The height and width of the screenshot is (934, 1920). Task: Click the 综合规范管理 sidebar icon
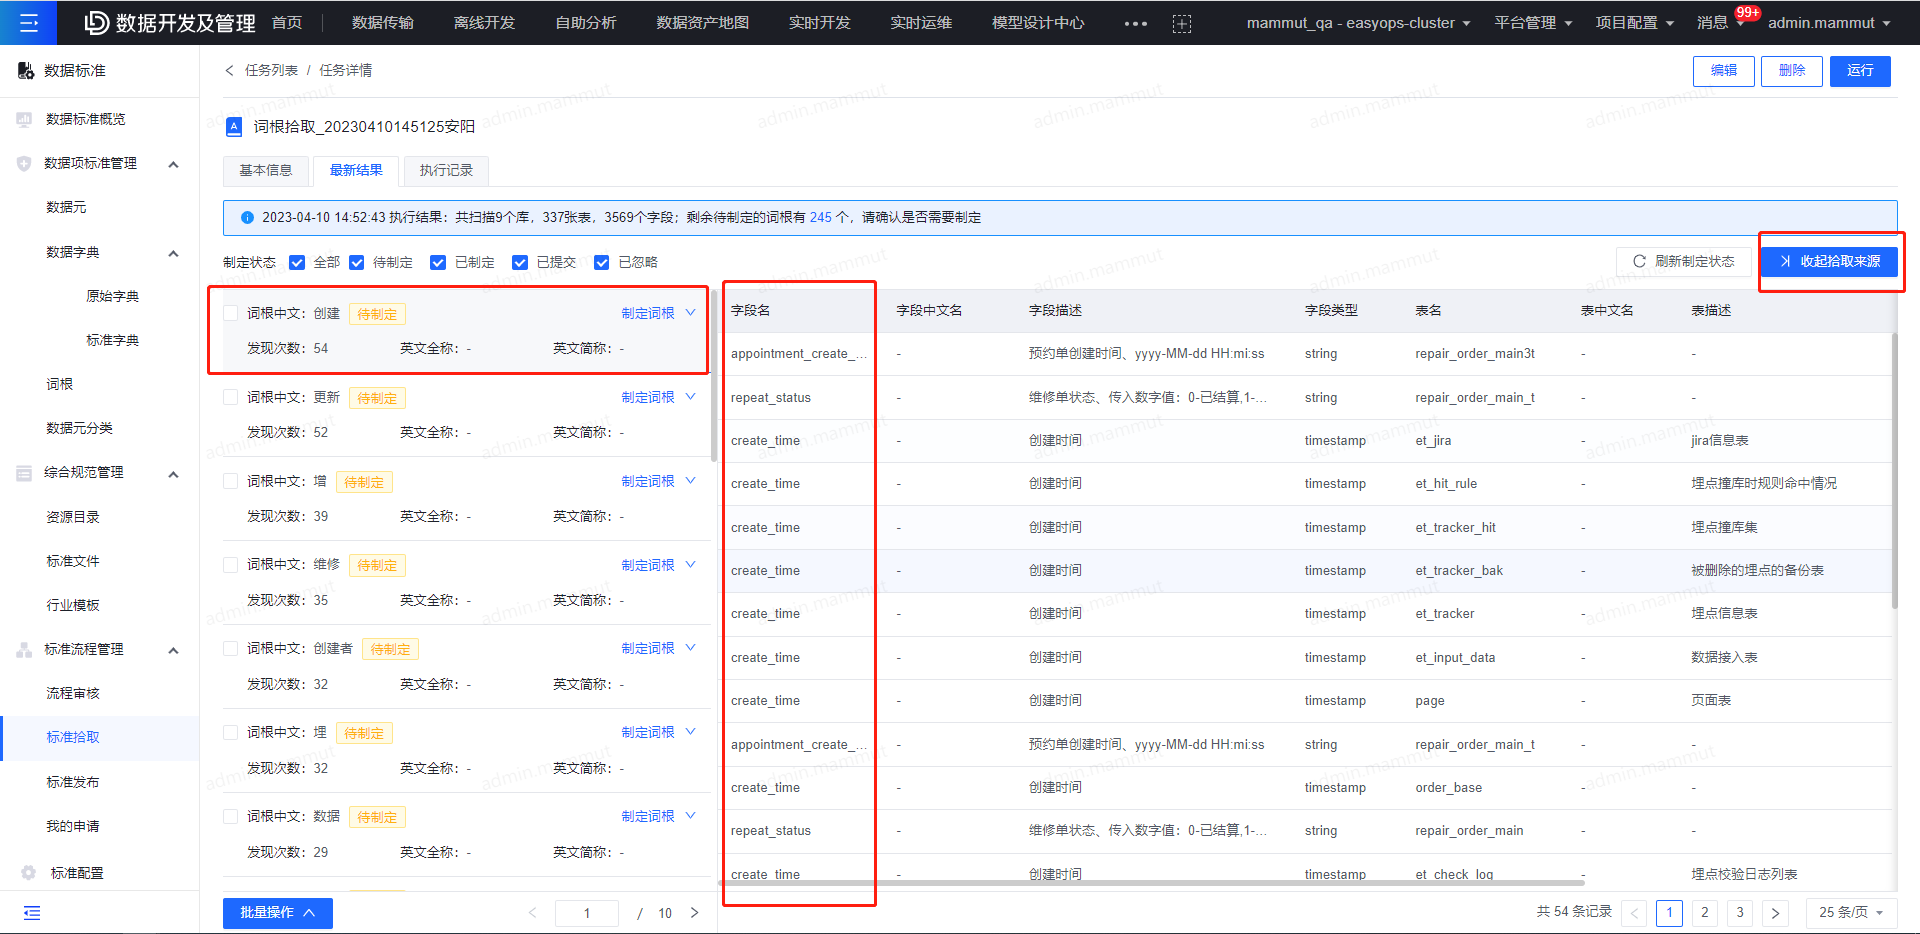25,473
